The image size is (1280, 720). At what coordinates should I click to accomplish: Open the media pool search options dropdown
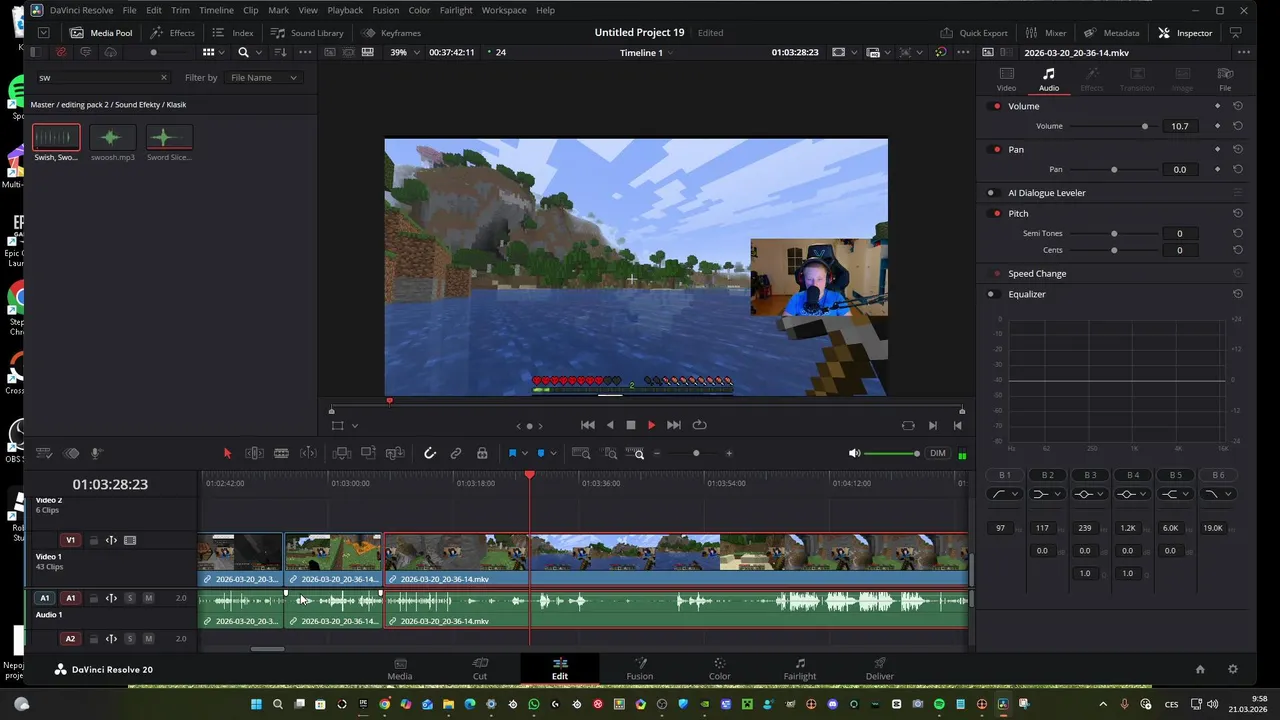258,52
